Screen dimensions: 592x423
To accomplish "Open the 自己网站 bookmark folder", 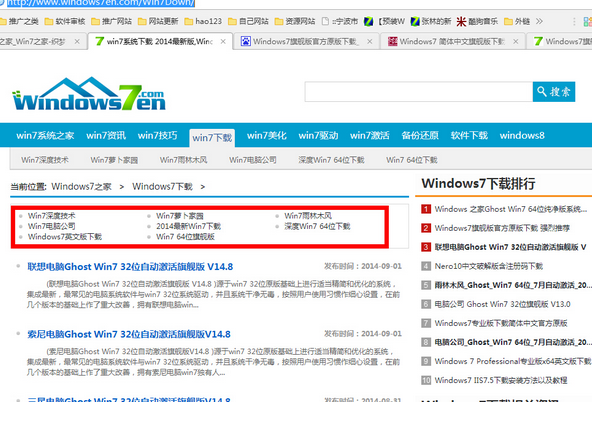I will (x=248, y=21).
